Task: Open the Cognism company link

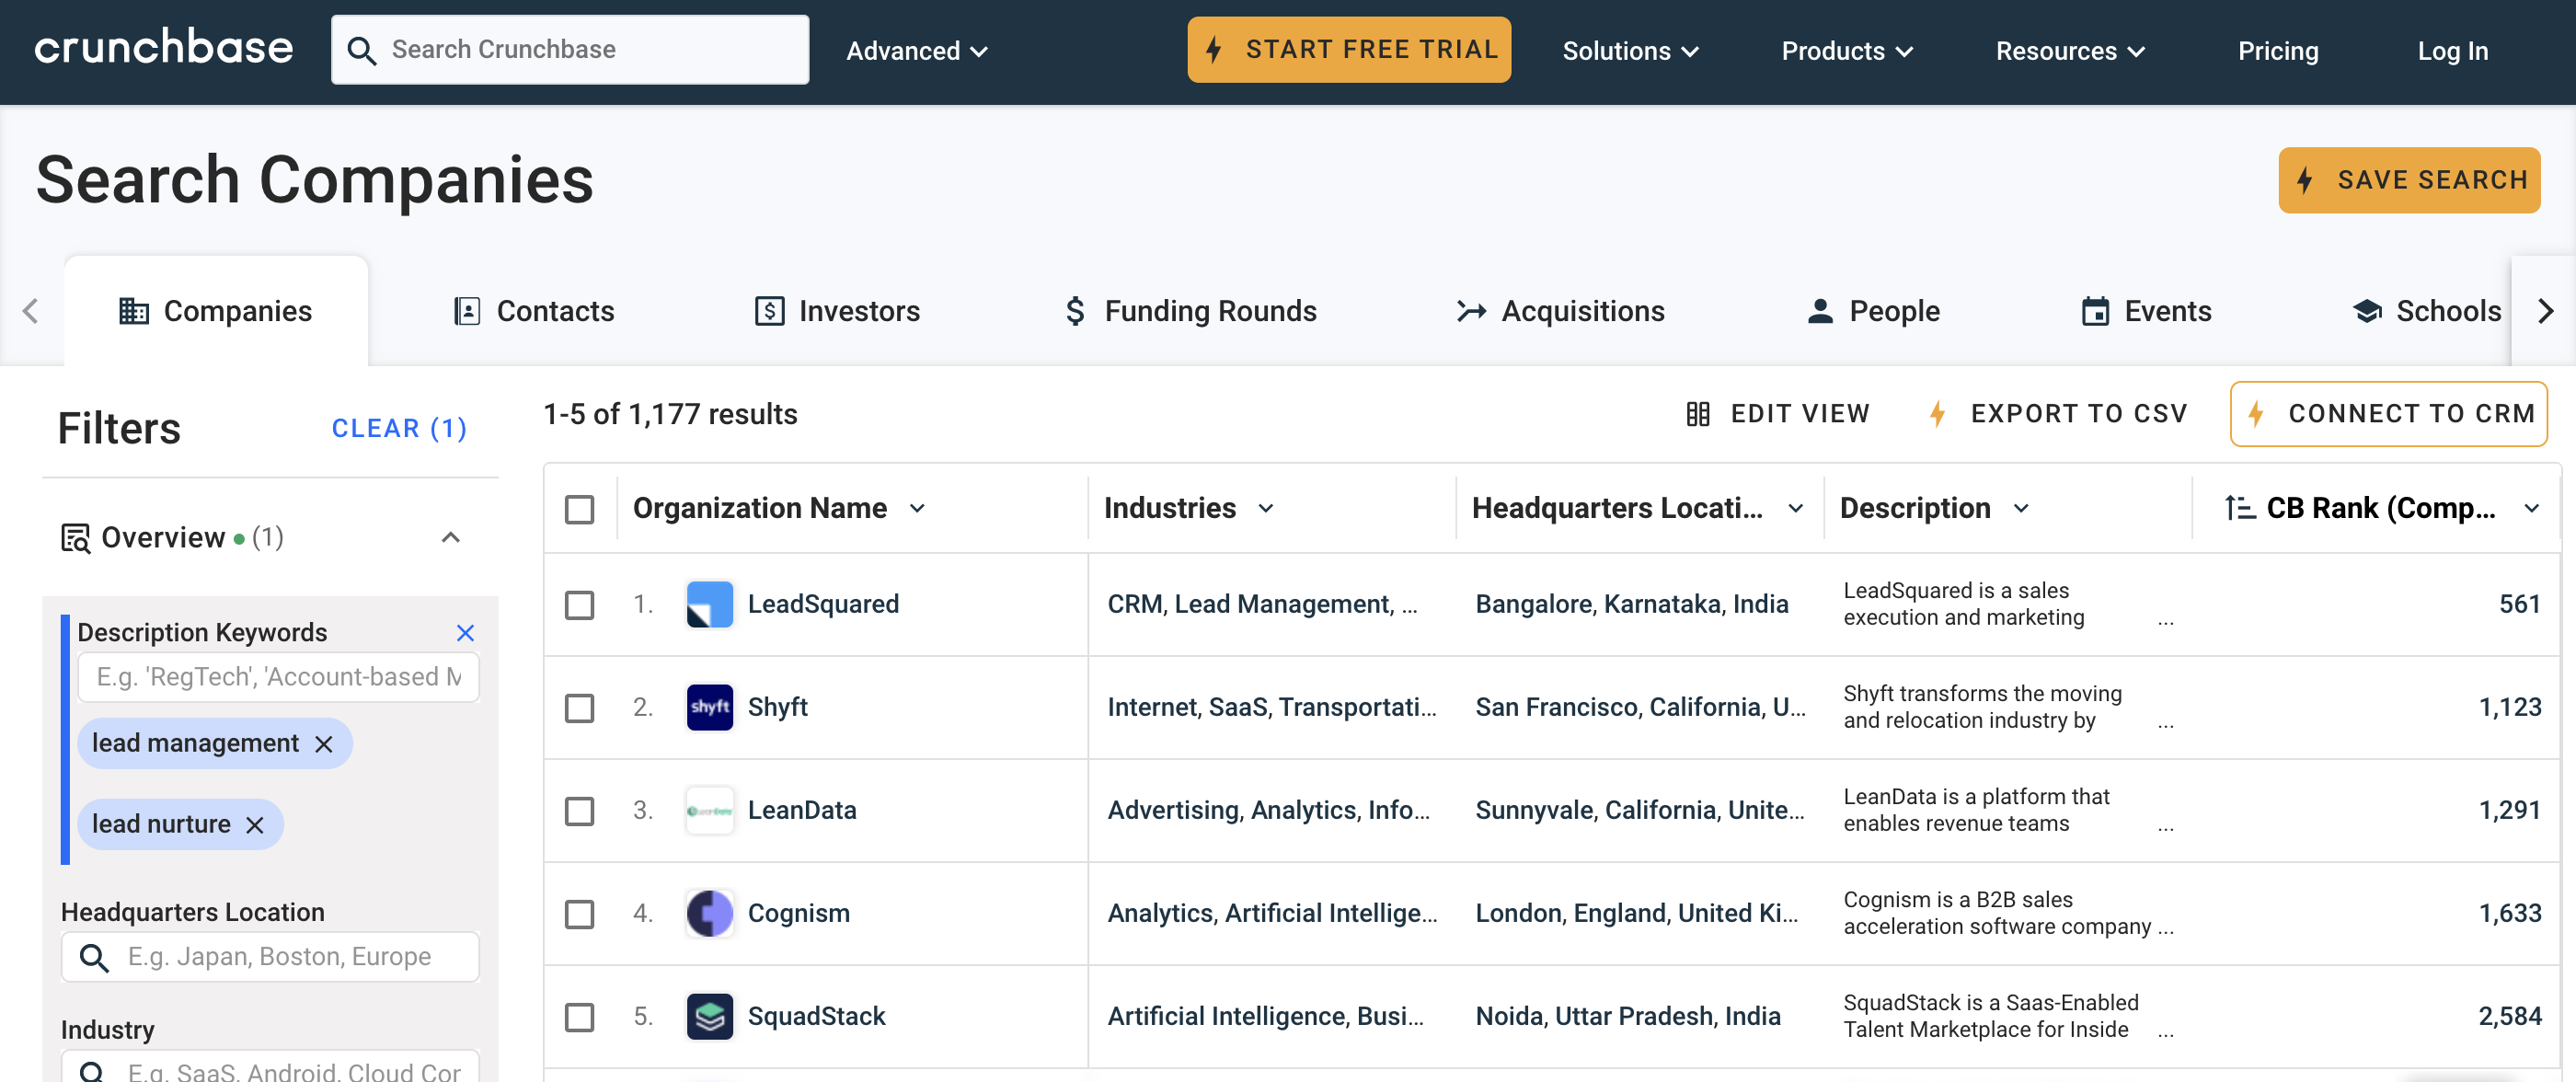Action: pyautogui.click(x=798, y=913)
